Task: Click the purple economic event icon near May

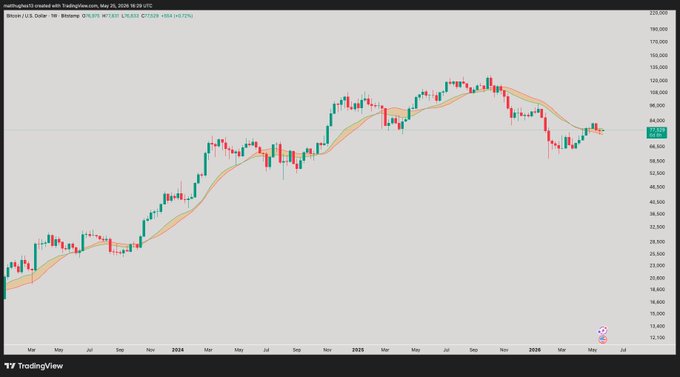Action: coord(602,331)
